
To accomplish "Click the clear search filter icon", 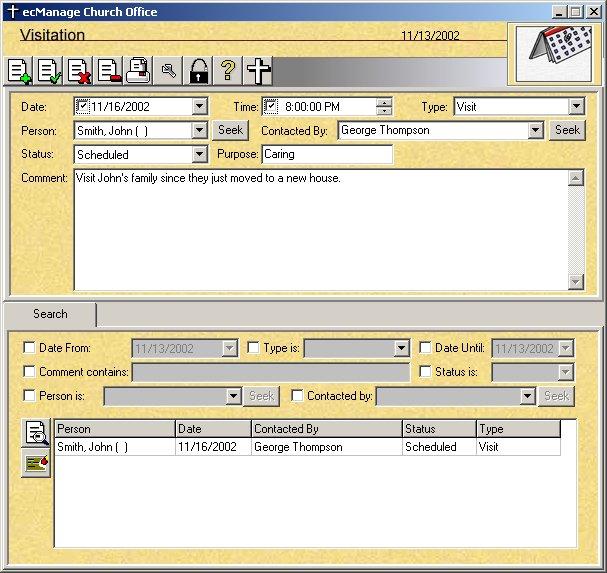I will pos(36,463).
